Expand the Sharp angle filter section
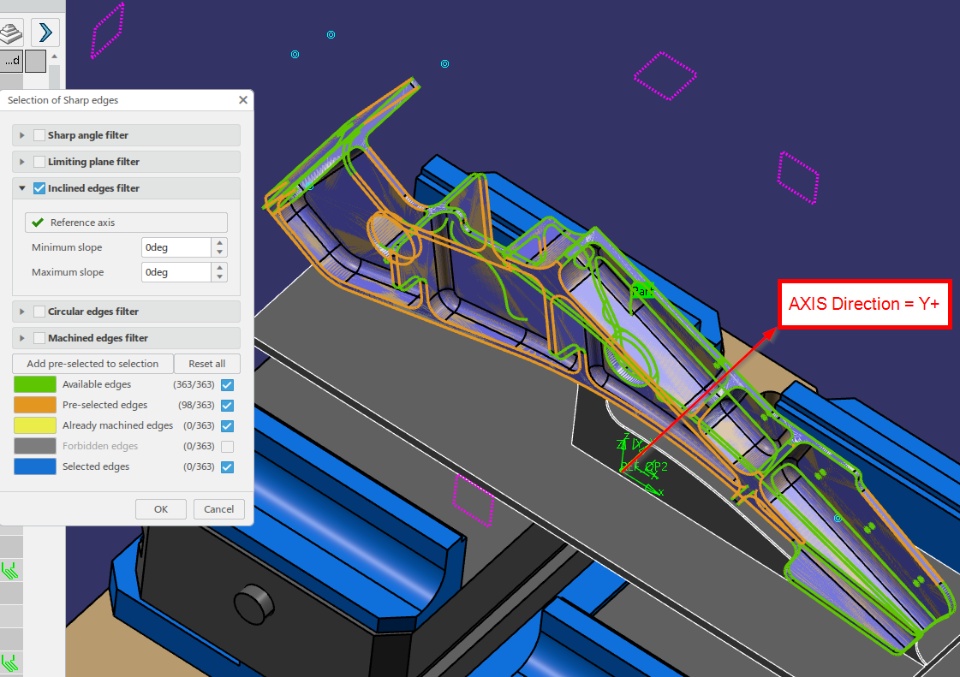The image size is (960, 677). 22,135
